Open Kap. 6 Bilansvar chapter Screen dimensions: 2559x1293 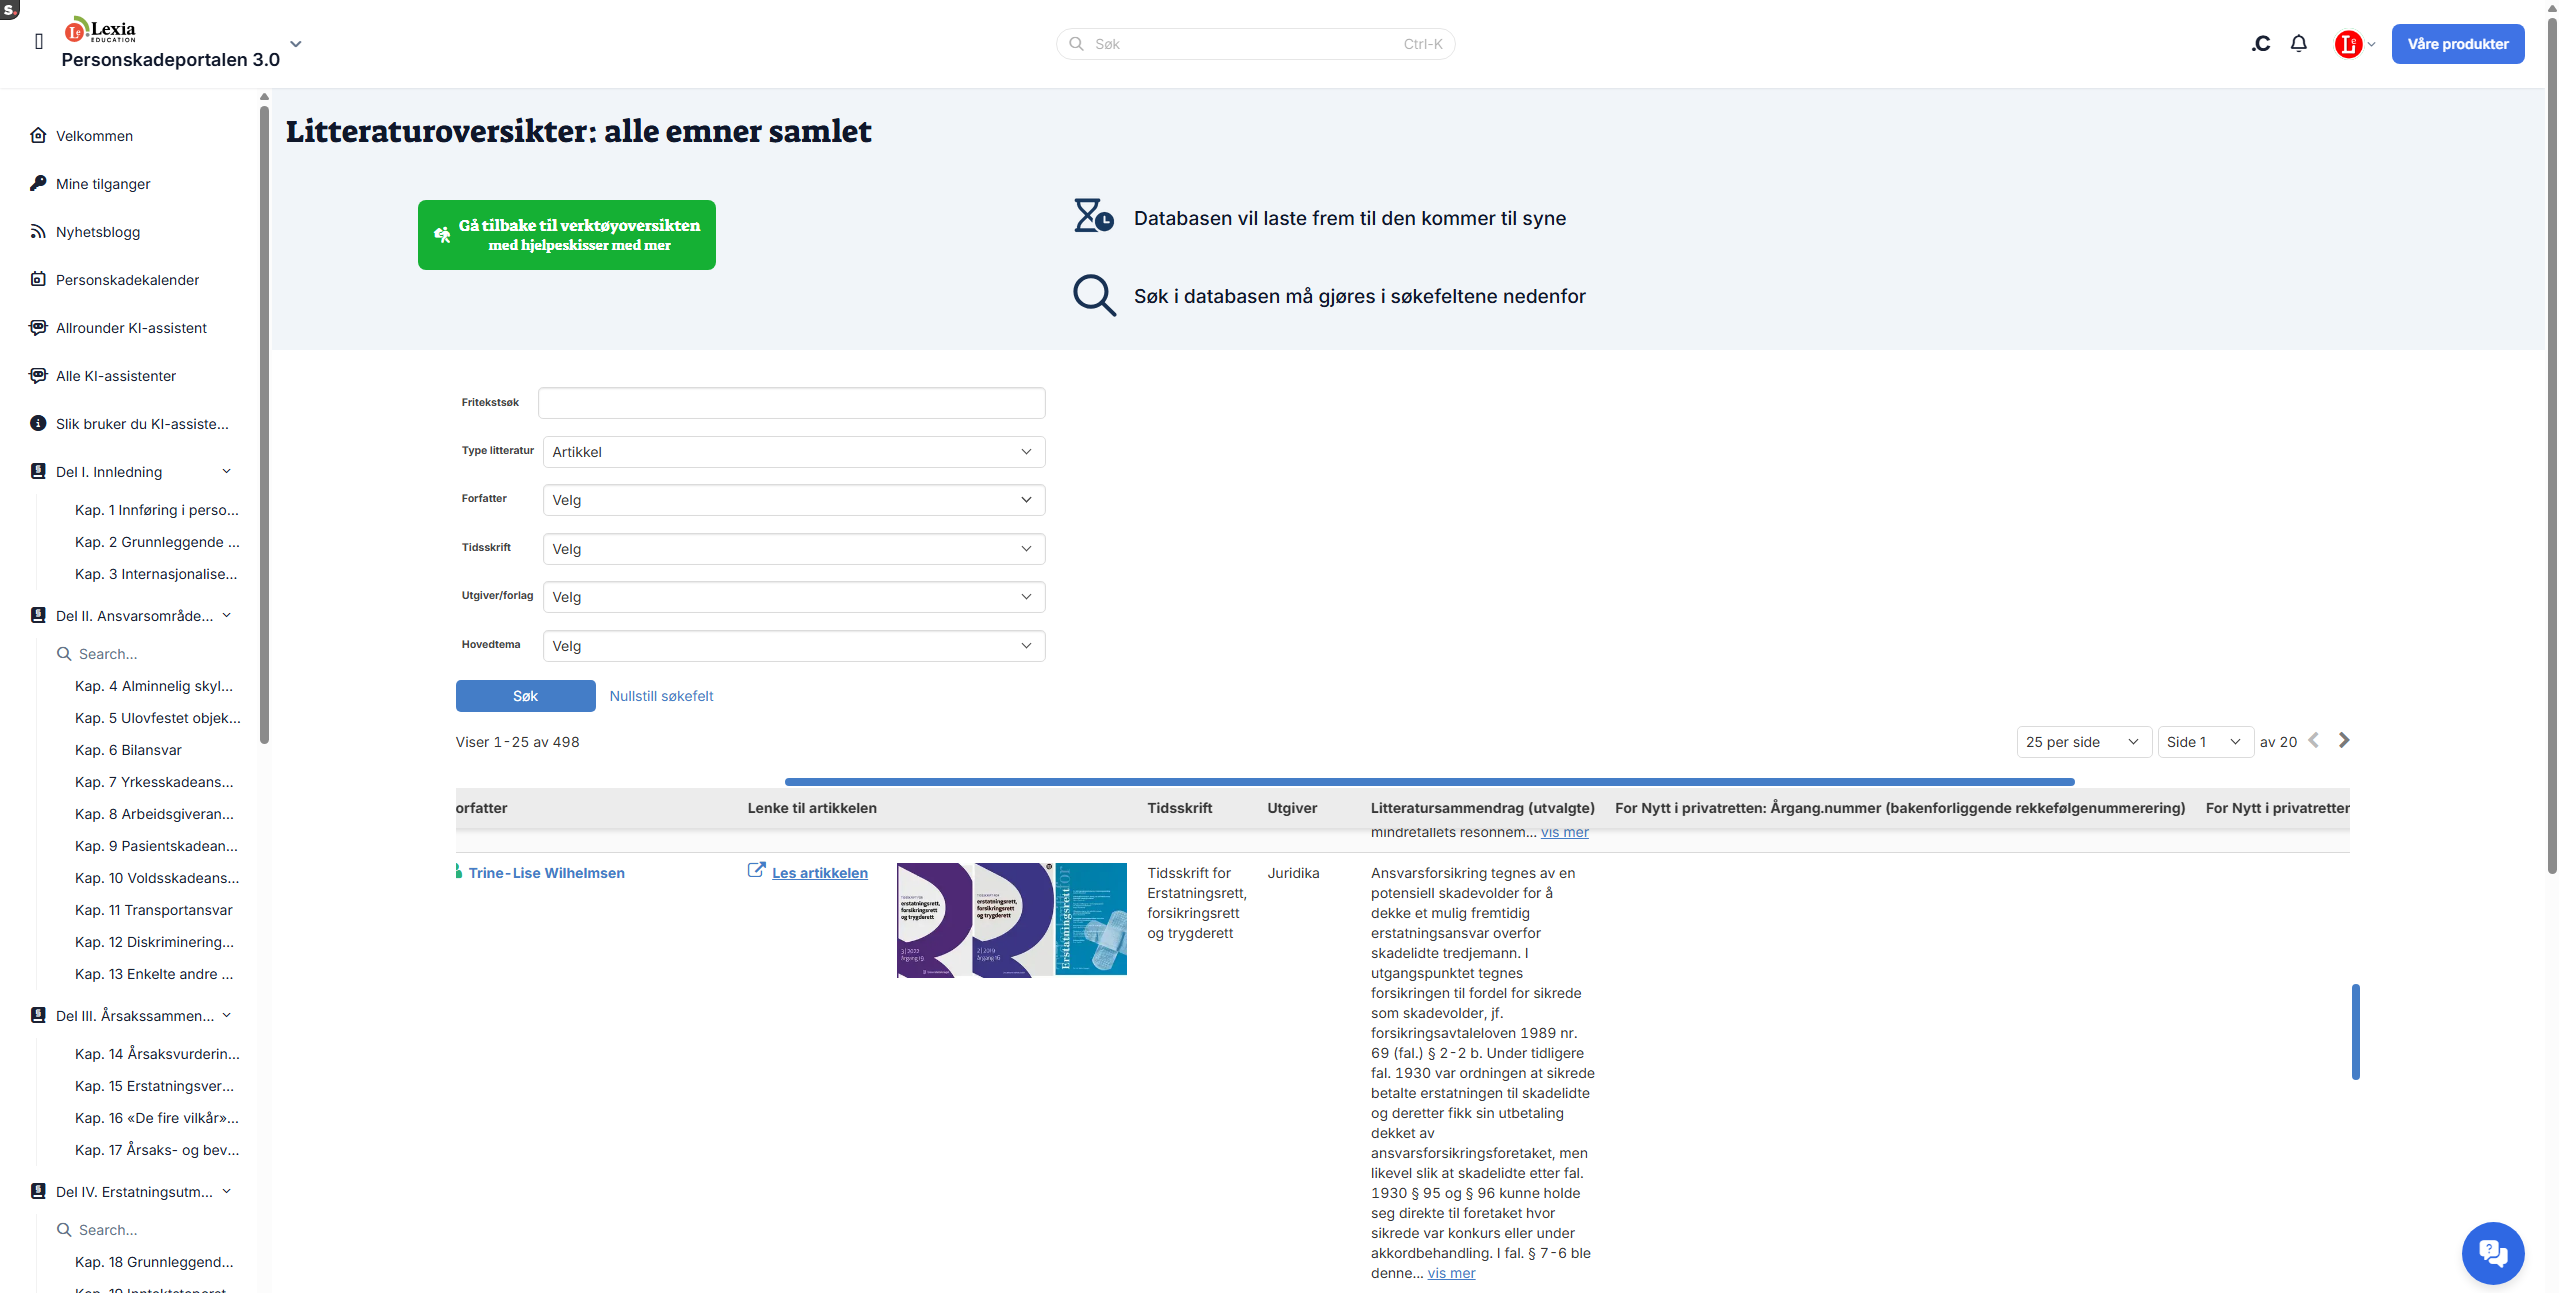coord(128,750)
